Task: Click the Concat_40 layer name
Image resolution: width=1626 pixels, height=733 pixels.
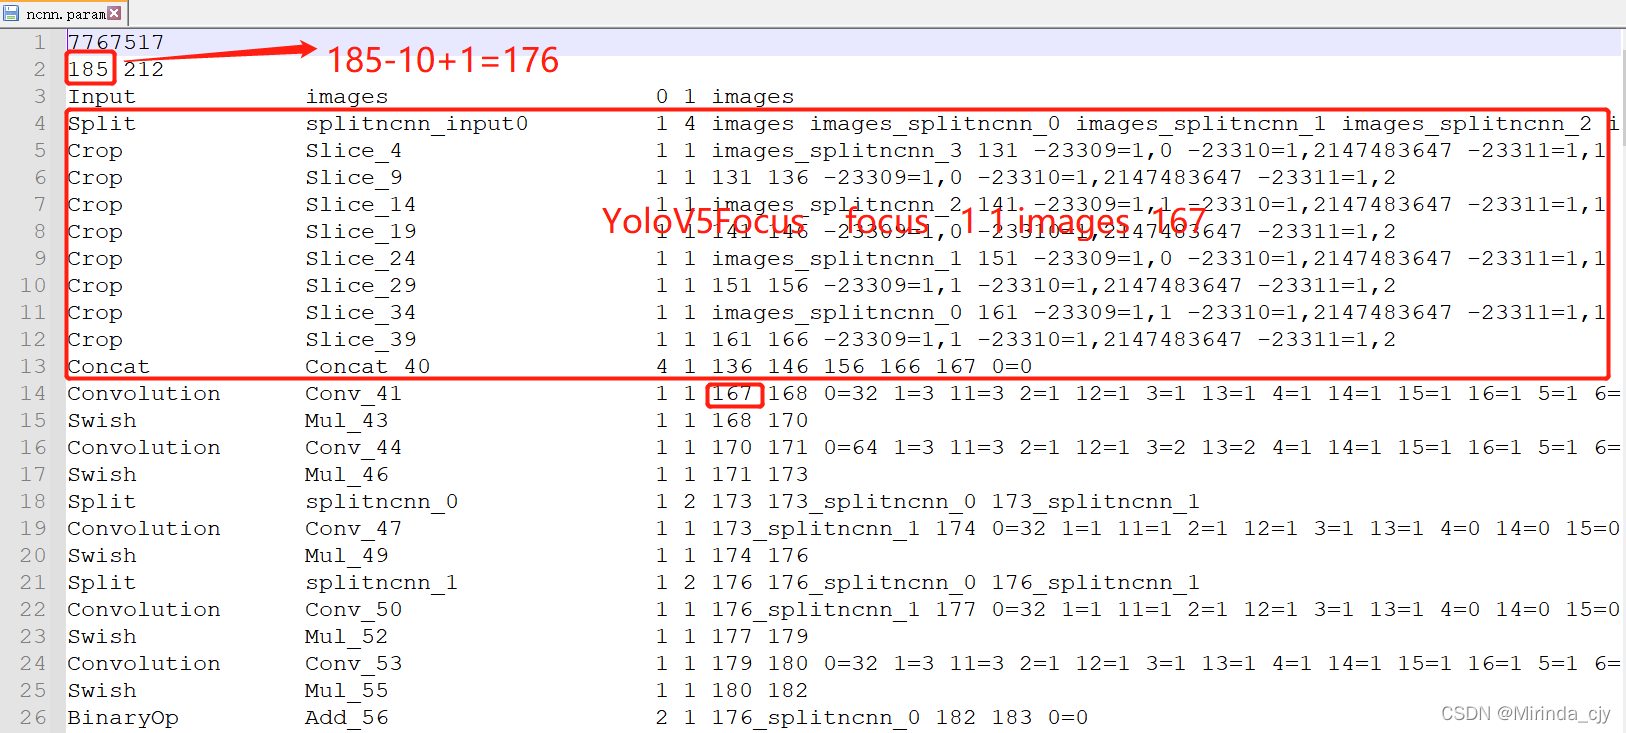Action: point(368,366)
